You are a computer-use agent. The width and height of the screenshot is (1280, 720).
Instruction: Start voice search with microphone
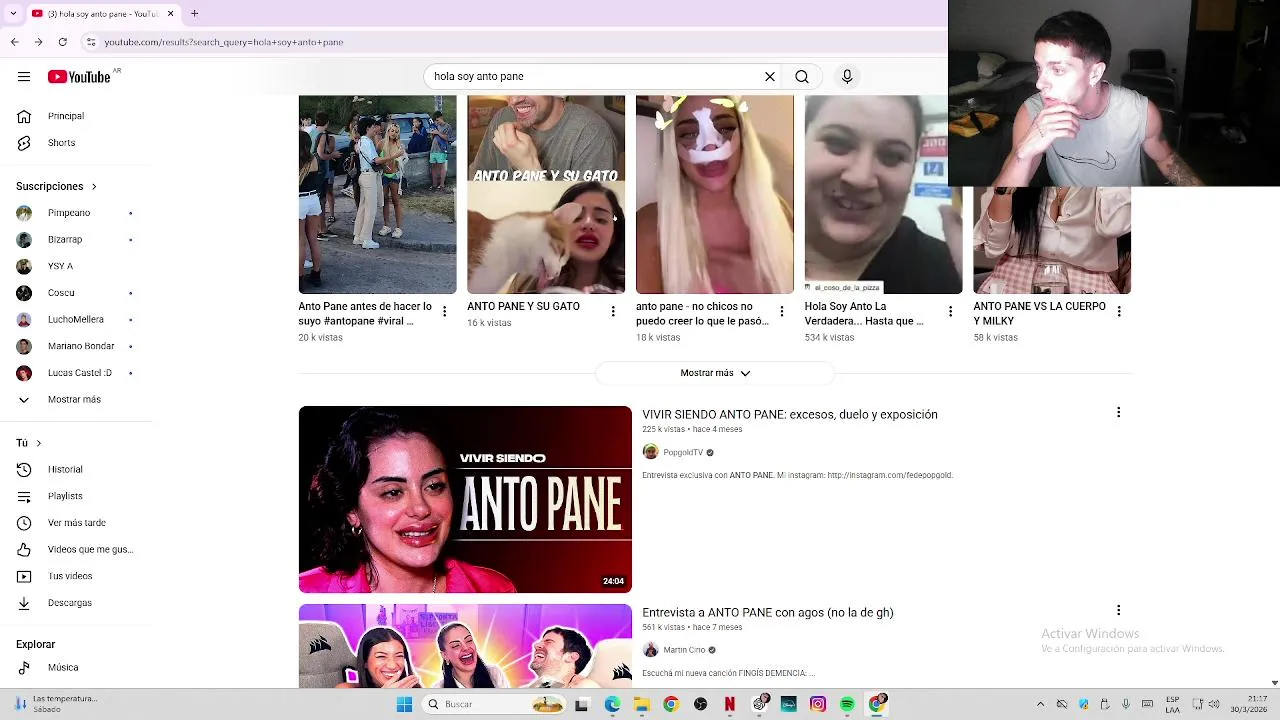(847, 76)
